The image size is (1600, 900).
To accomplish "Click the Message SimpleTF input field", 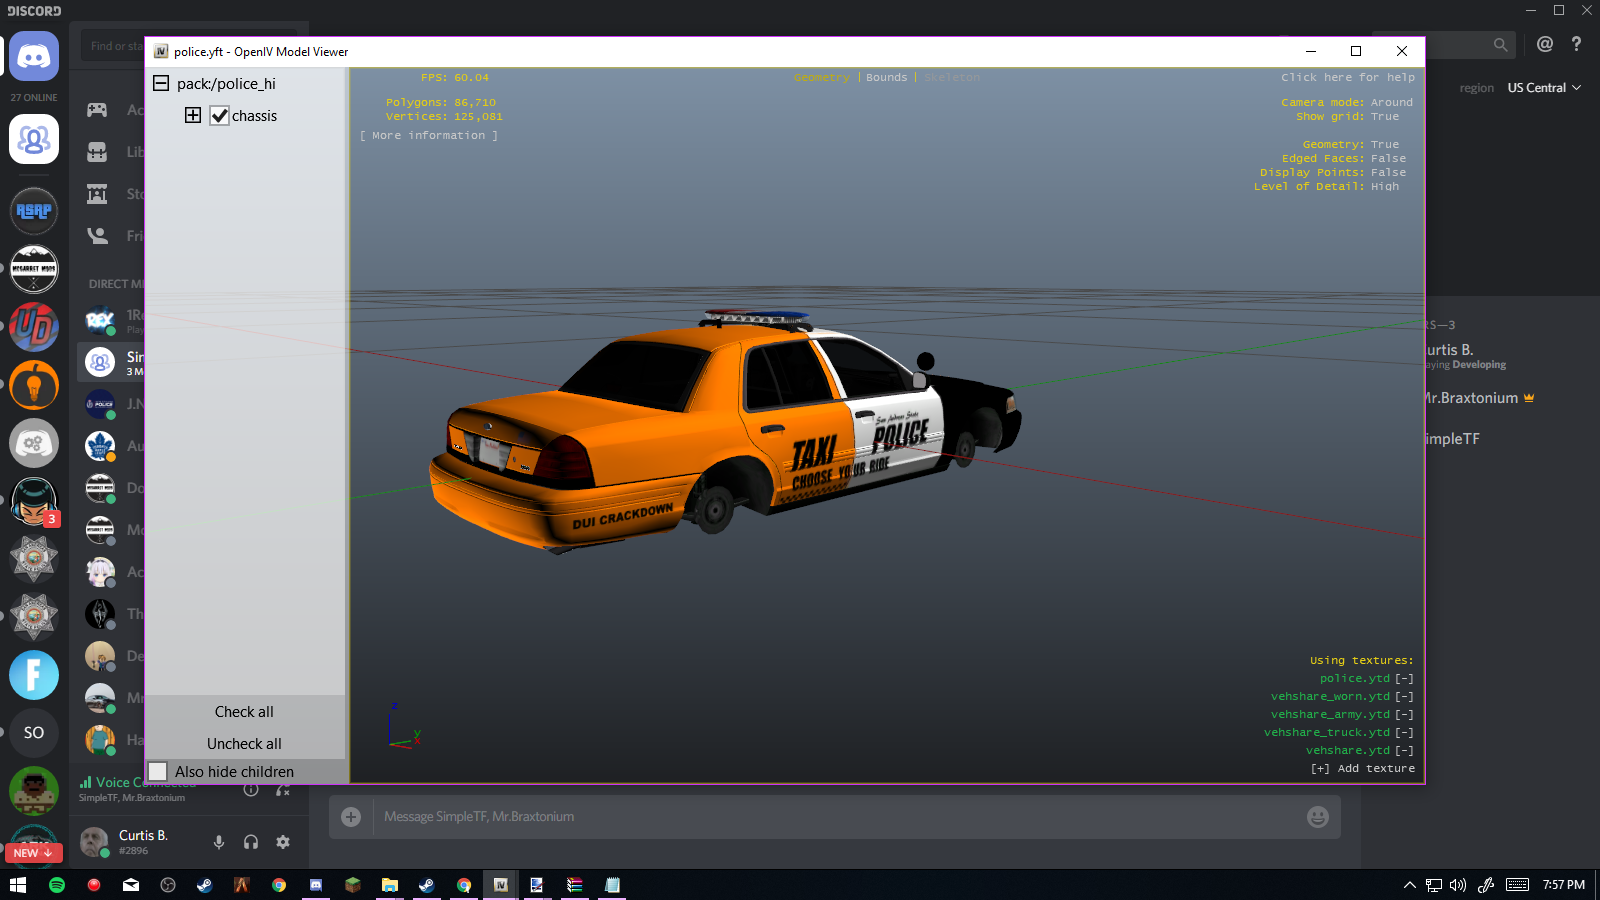I will tap(830, 817).
